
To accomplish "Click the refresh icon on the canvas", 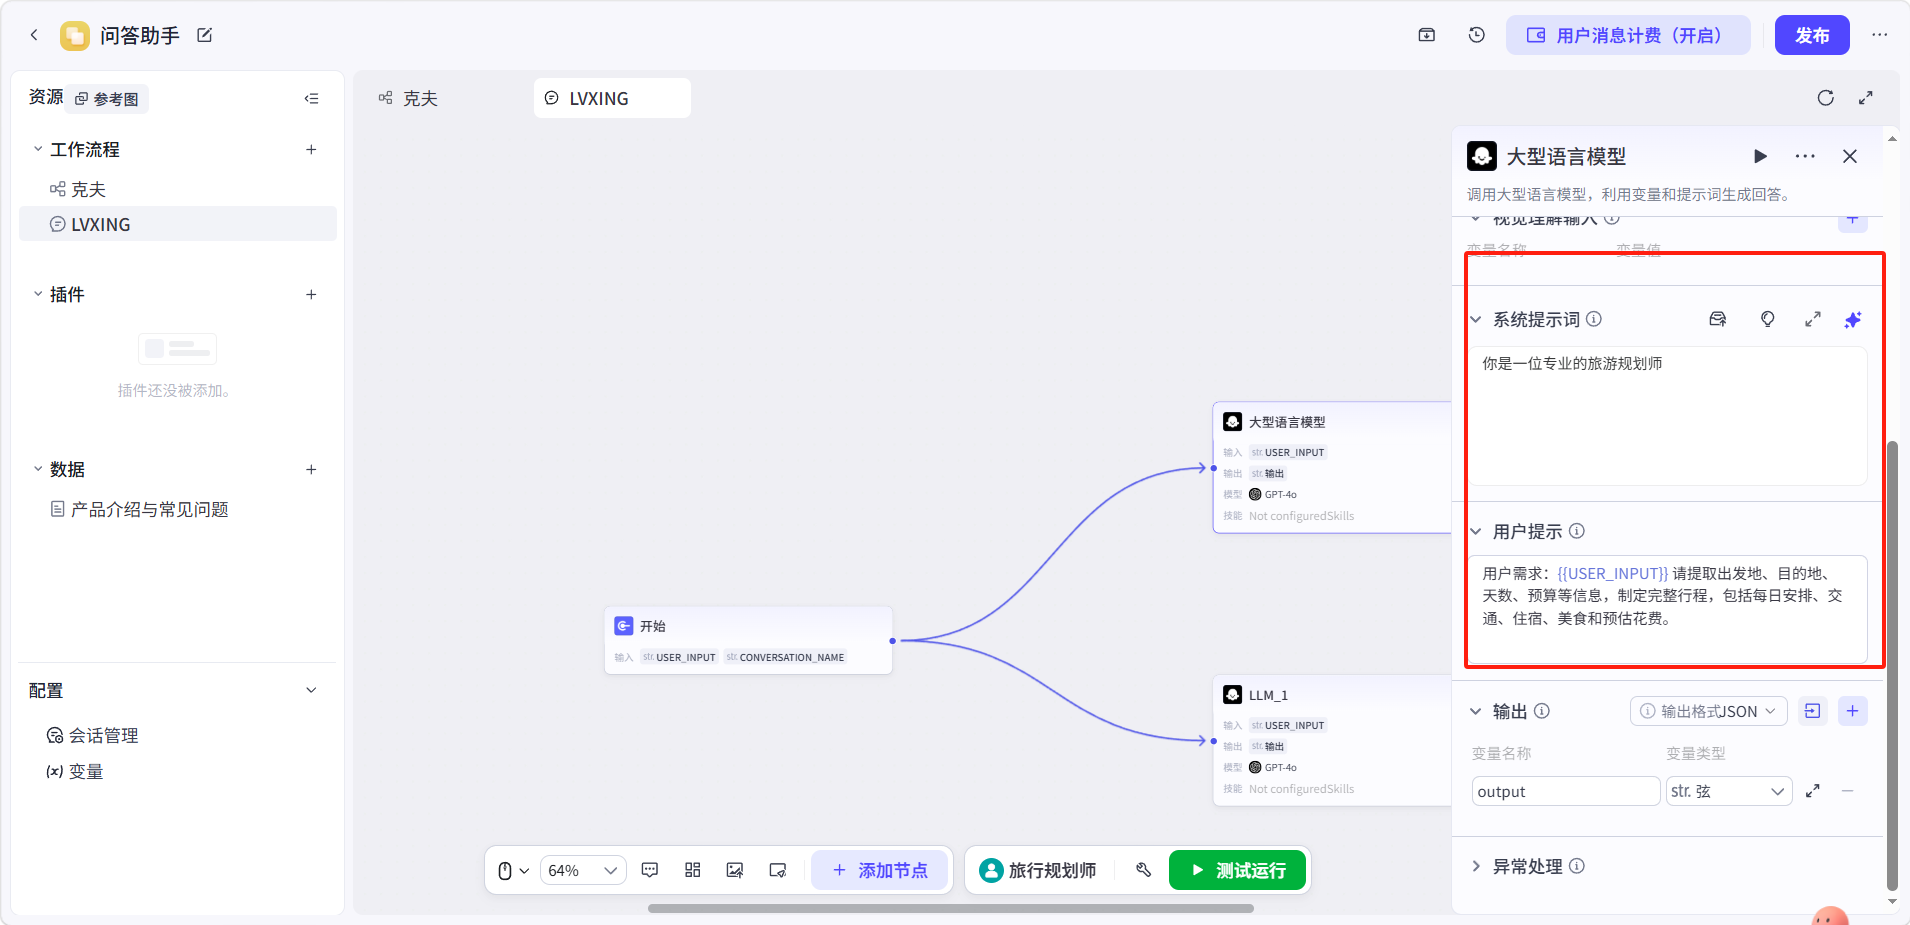I will pos(1826,98).
